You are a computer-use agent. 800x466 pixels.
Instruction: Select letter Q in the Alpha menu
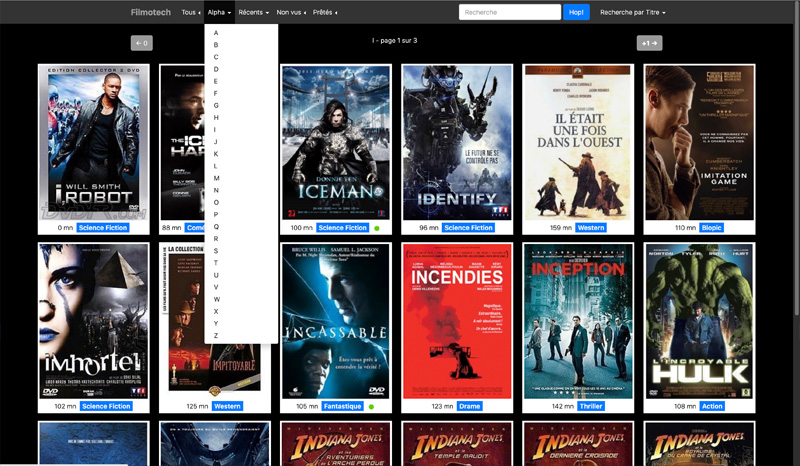241,227
